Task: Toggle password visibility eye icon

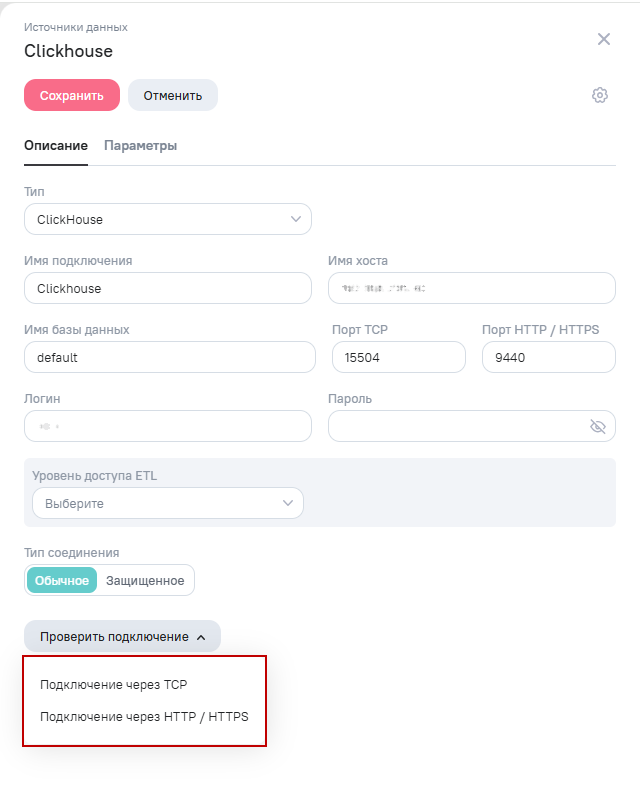Action: [x=598, y=427]
